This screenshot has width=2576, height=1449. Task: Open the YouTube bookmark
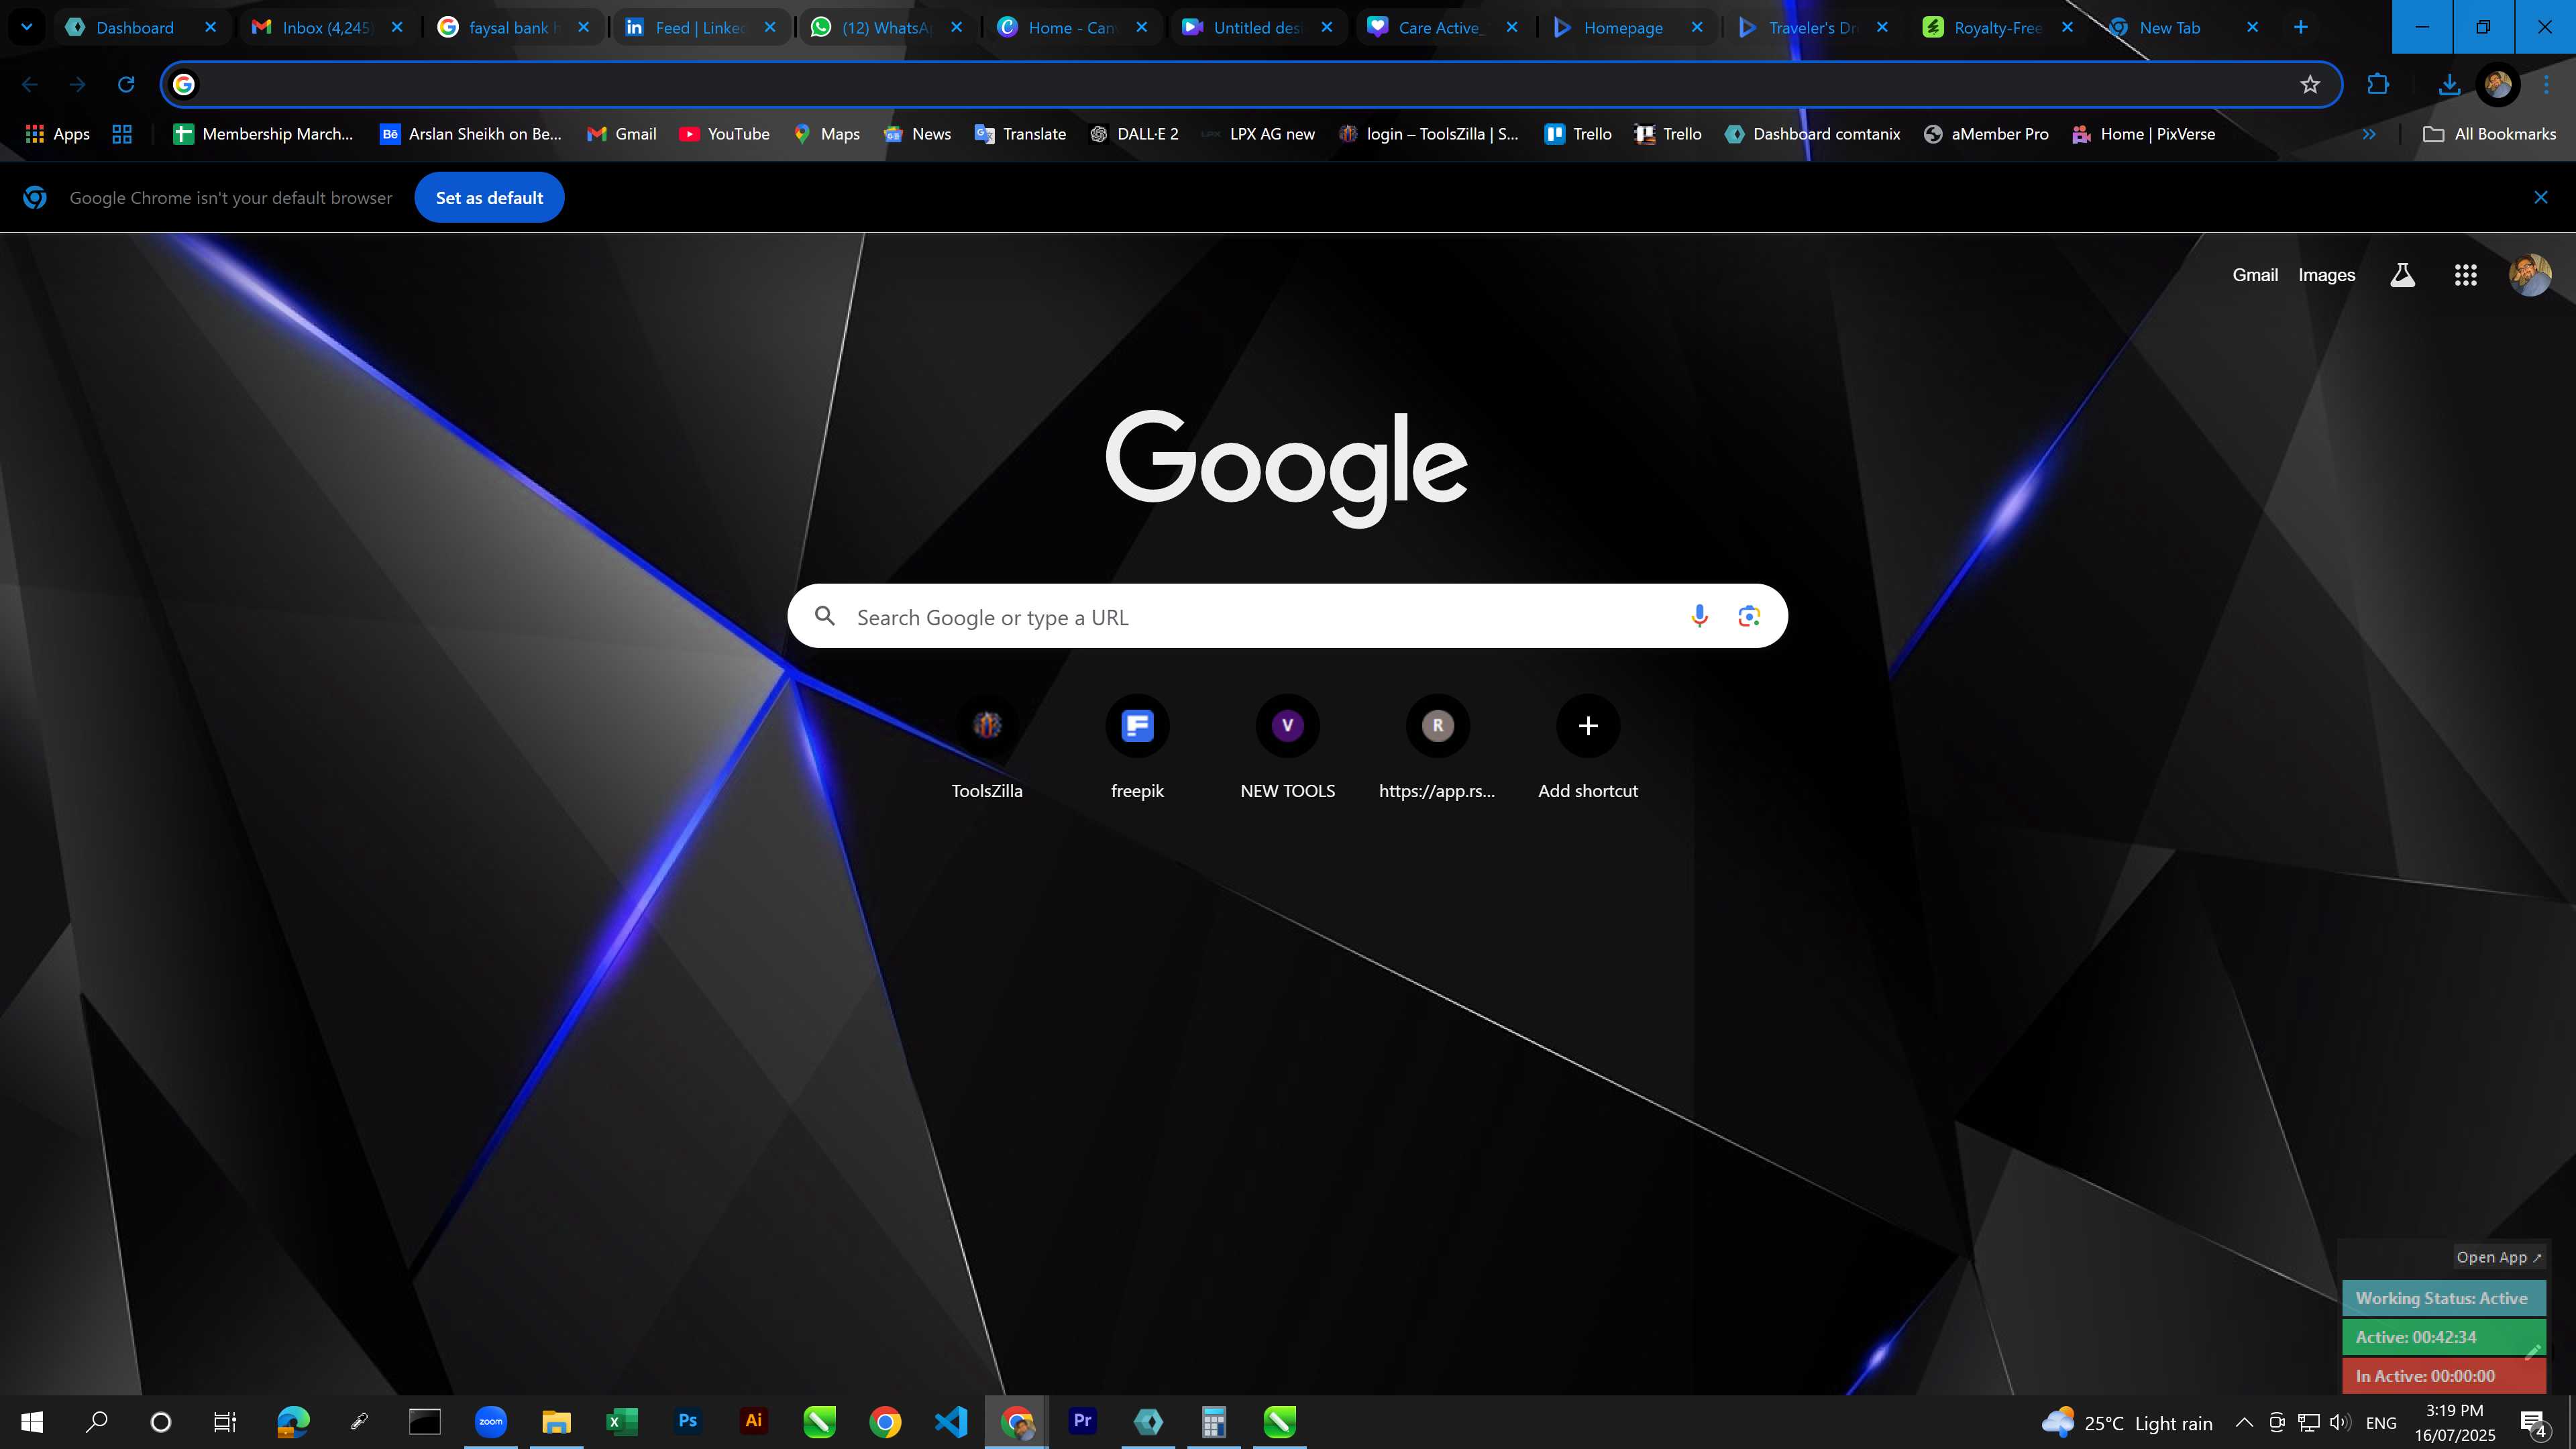pos(724,134)
